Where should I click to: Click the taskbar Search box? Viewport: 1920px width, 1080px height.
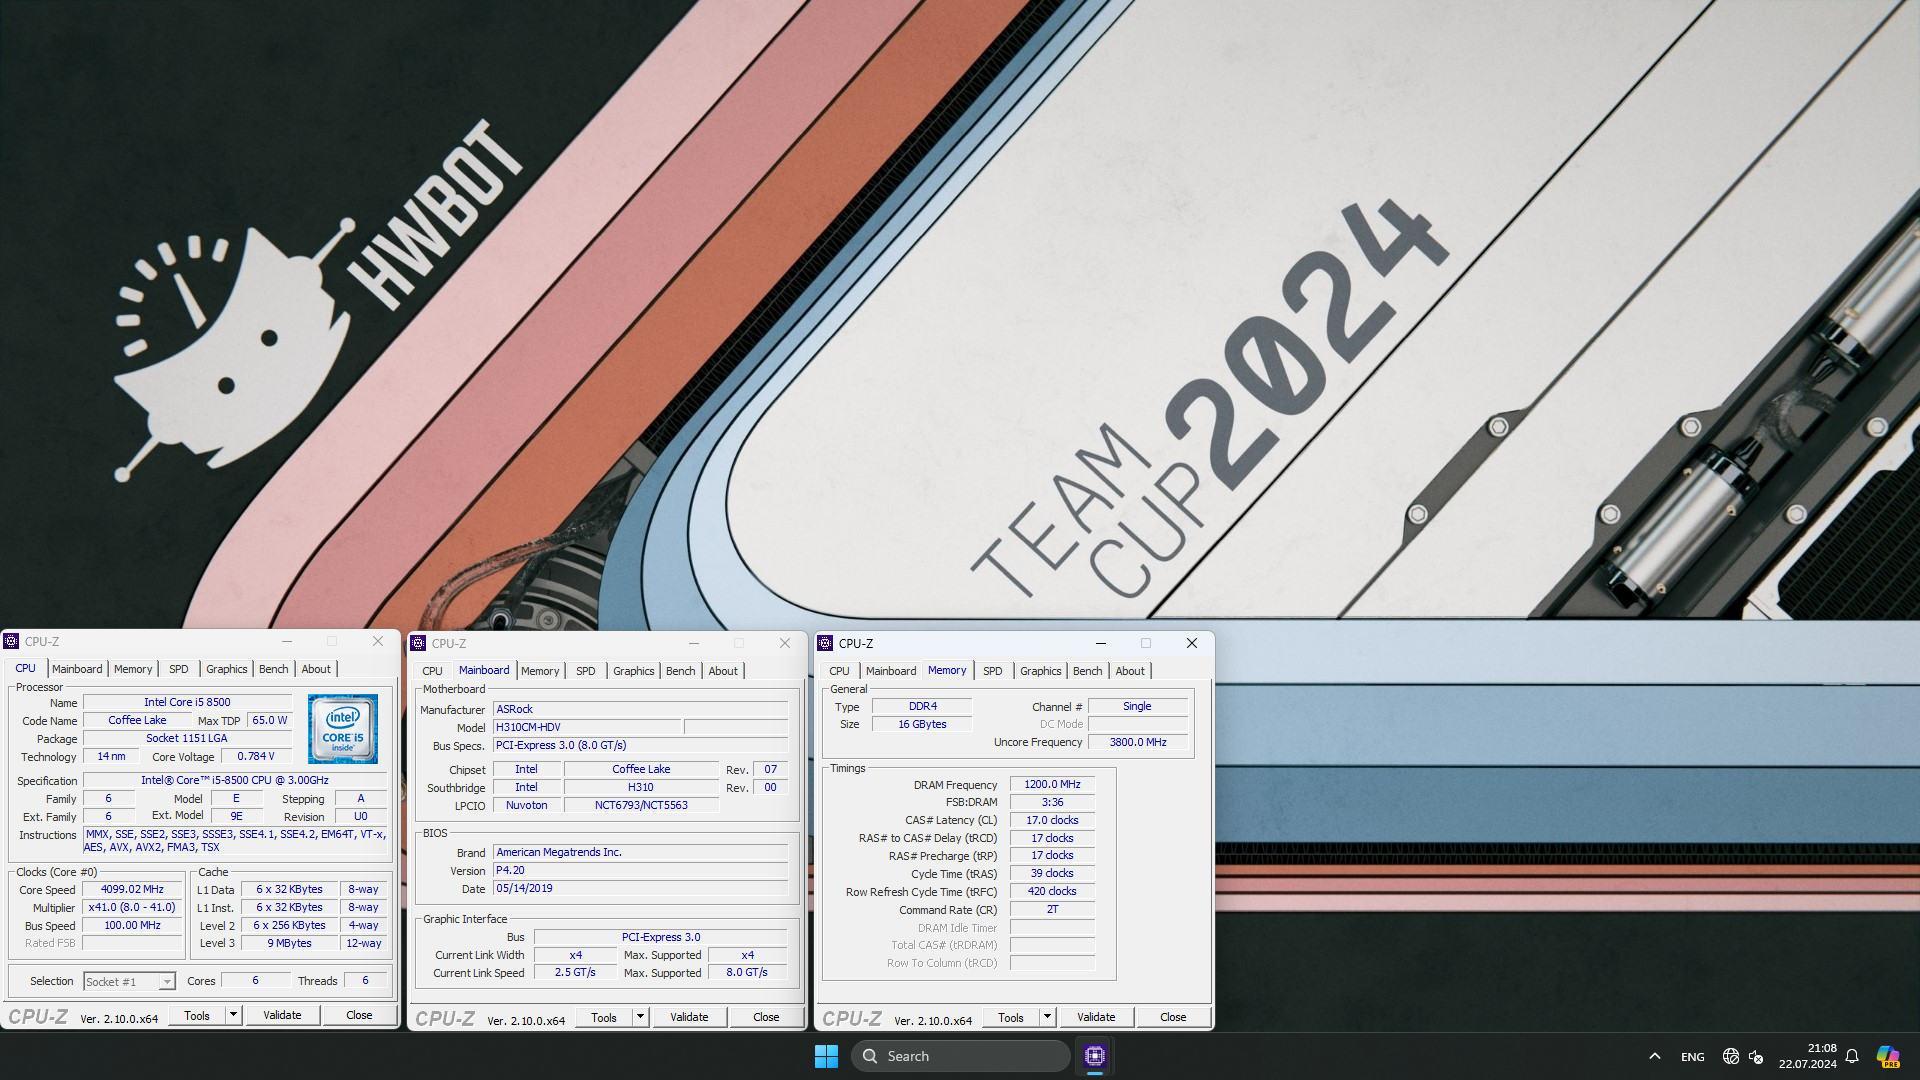click(x=960, y=1056)
